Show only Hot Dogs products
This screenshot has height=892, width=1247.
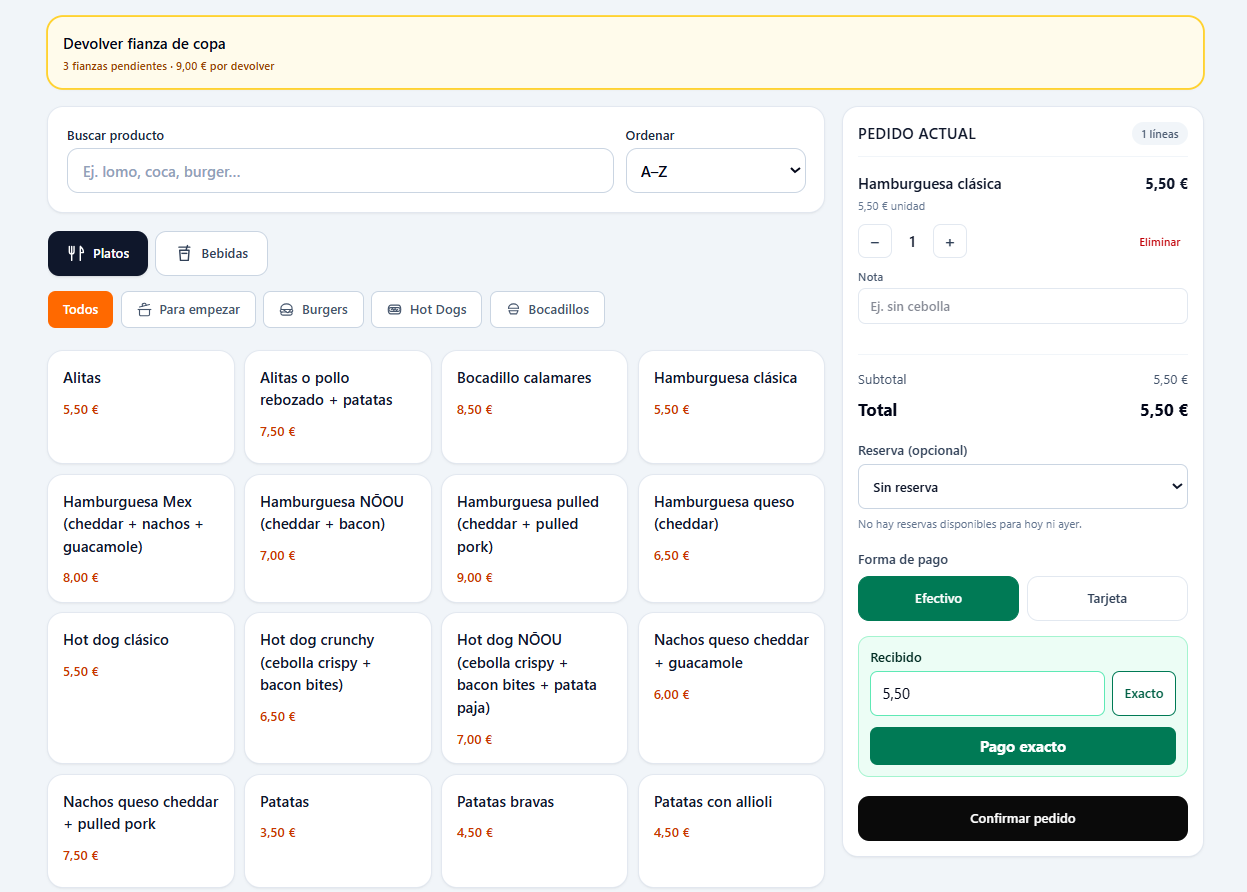tap(426, 309)
